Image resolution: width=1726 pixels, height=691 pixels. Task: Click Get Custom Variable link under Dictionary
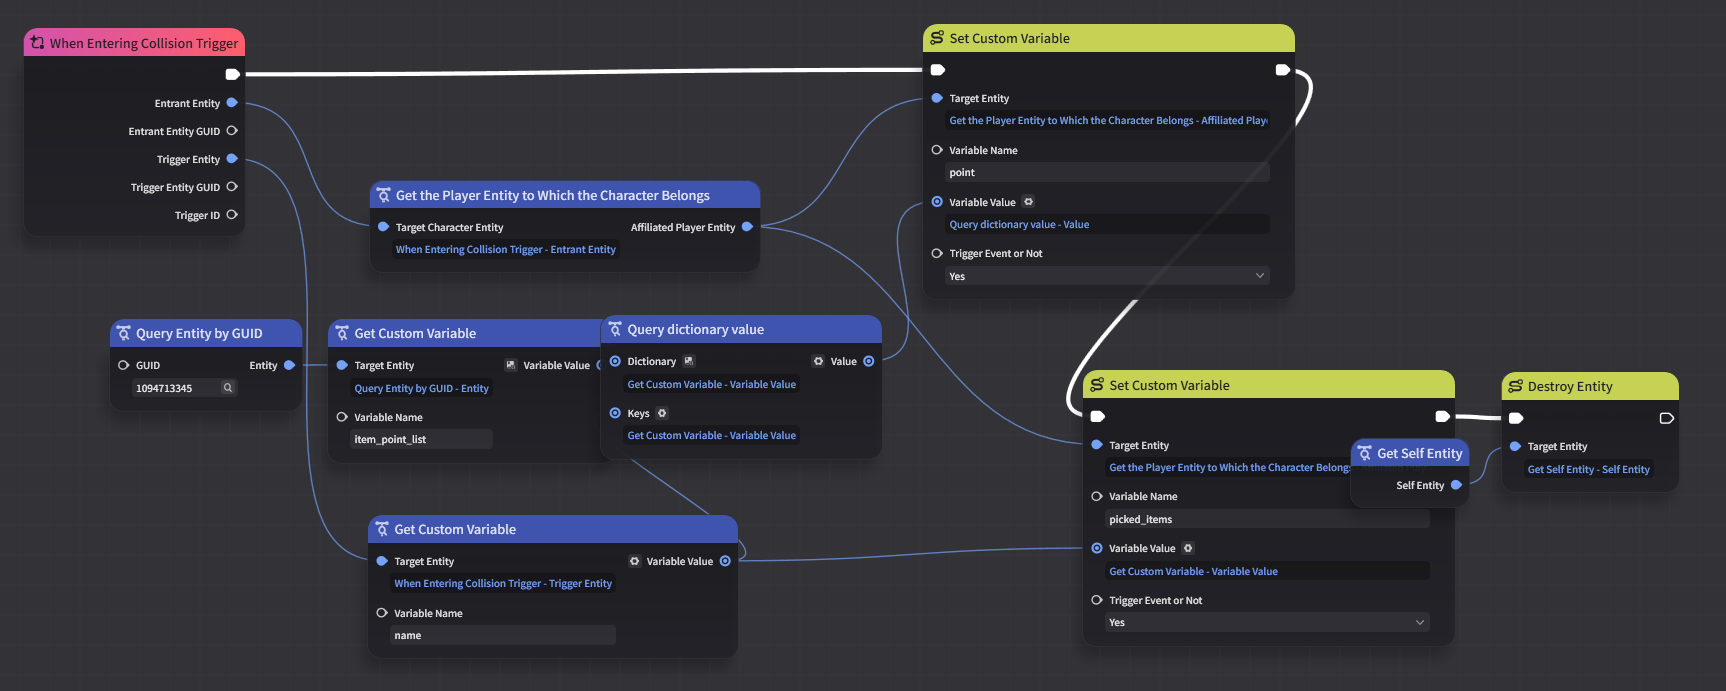click(x=712, y=384)
